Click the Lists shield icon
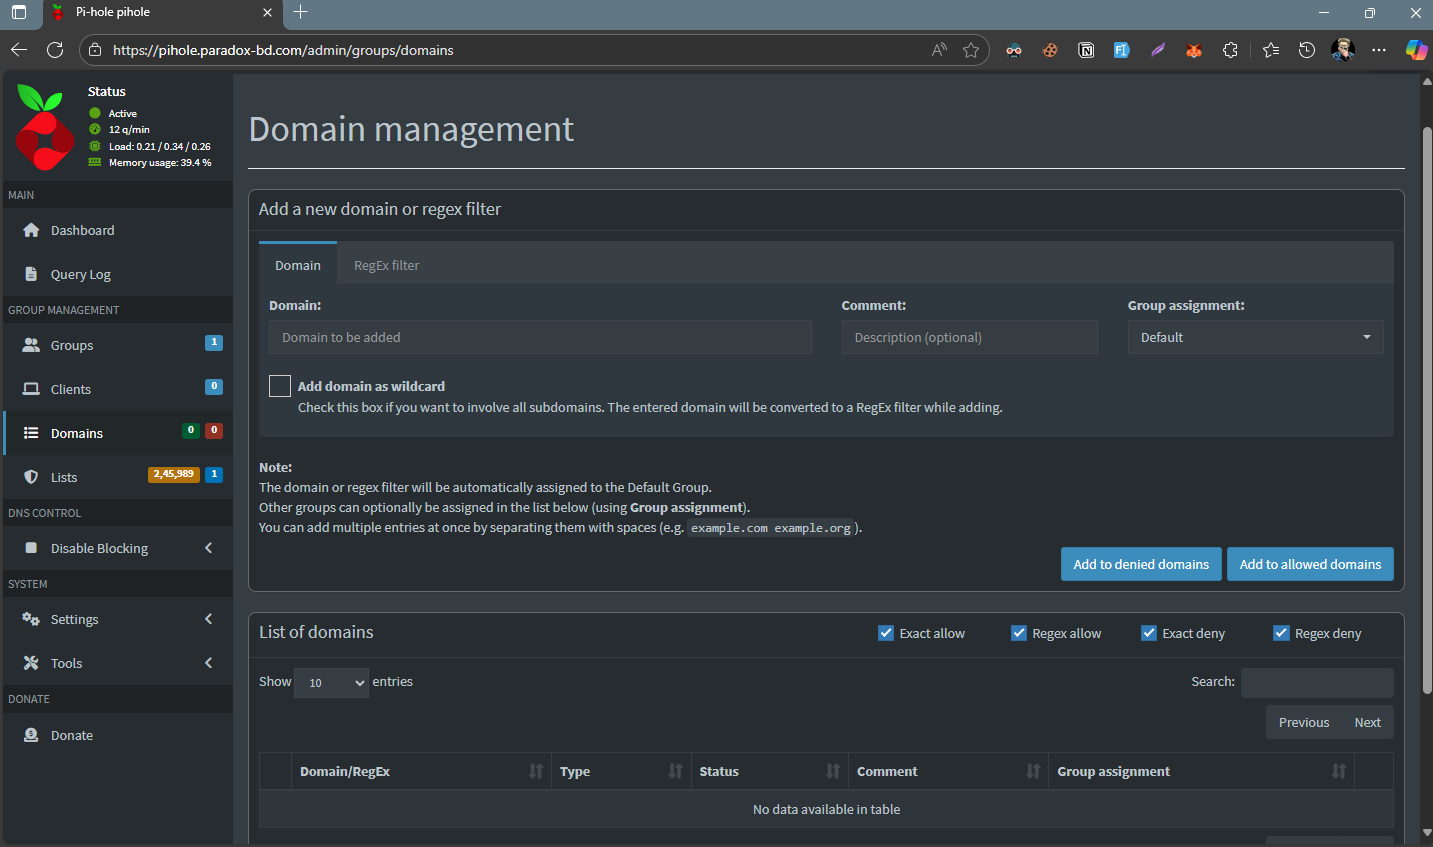Viewport: 1433px width, 847px height. tap(31, 477)
